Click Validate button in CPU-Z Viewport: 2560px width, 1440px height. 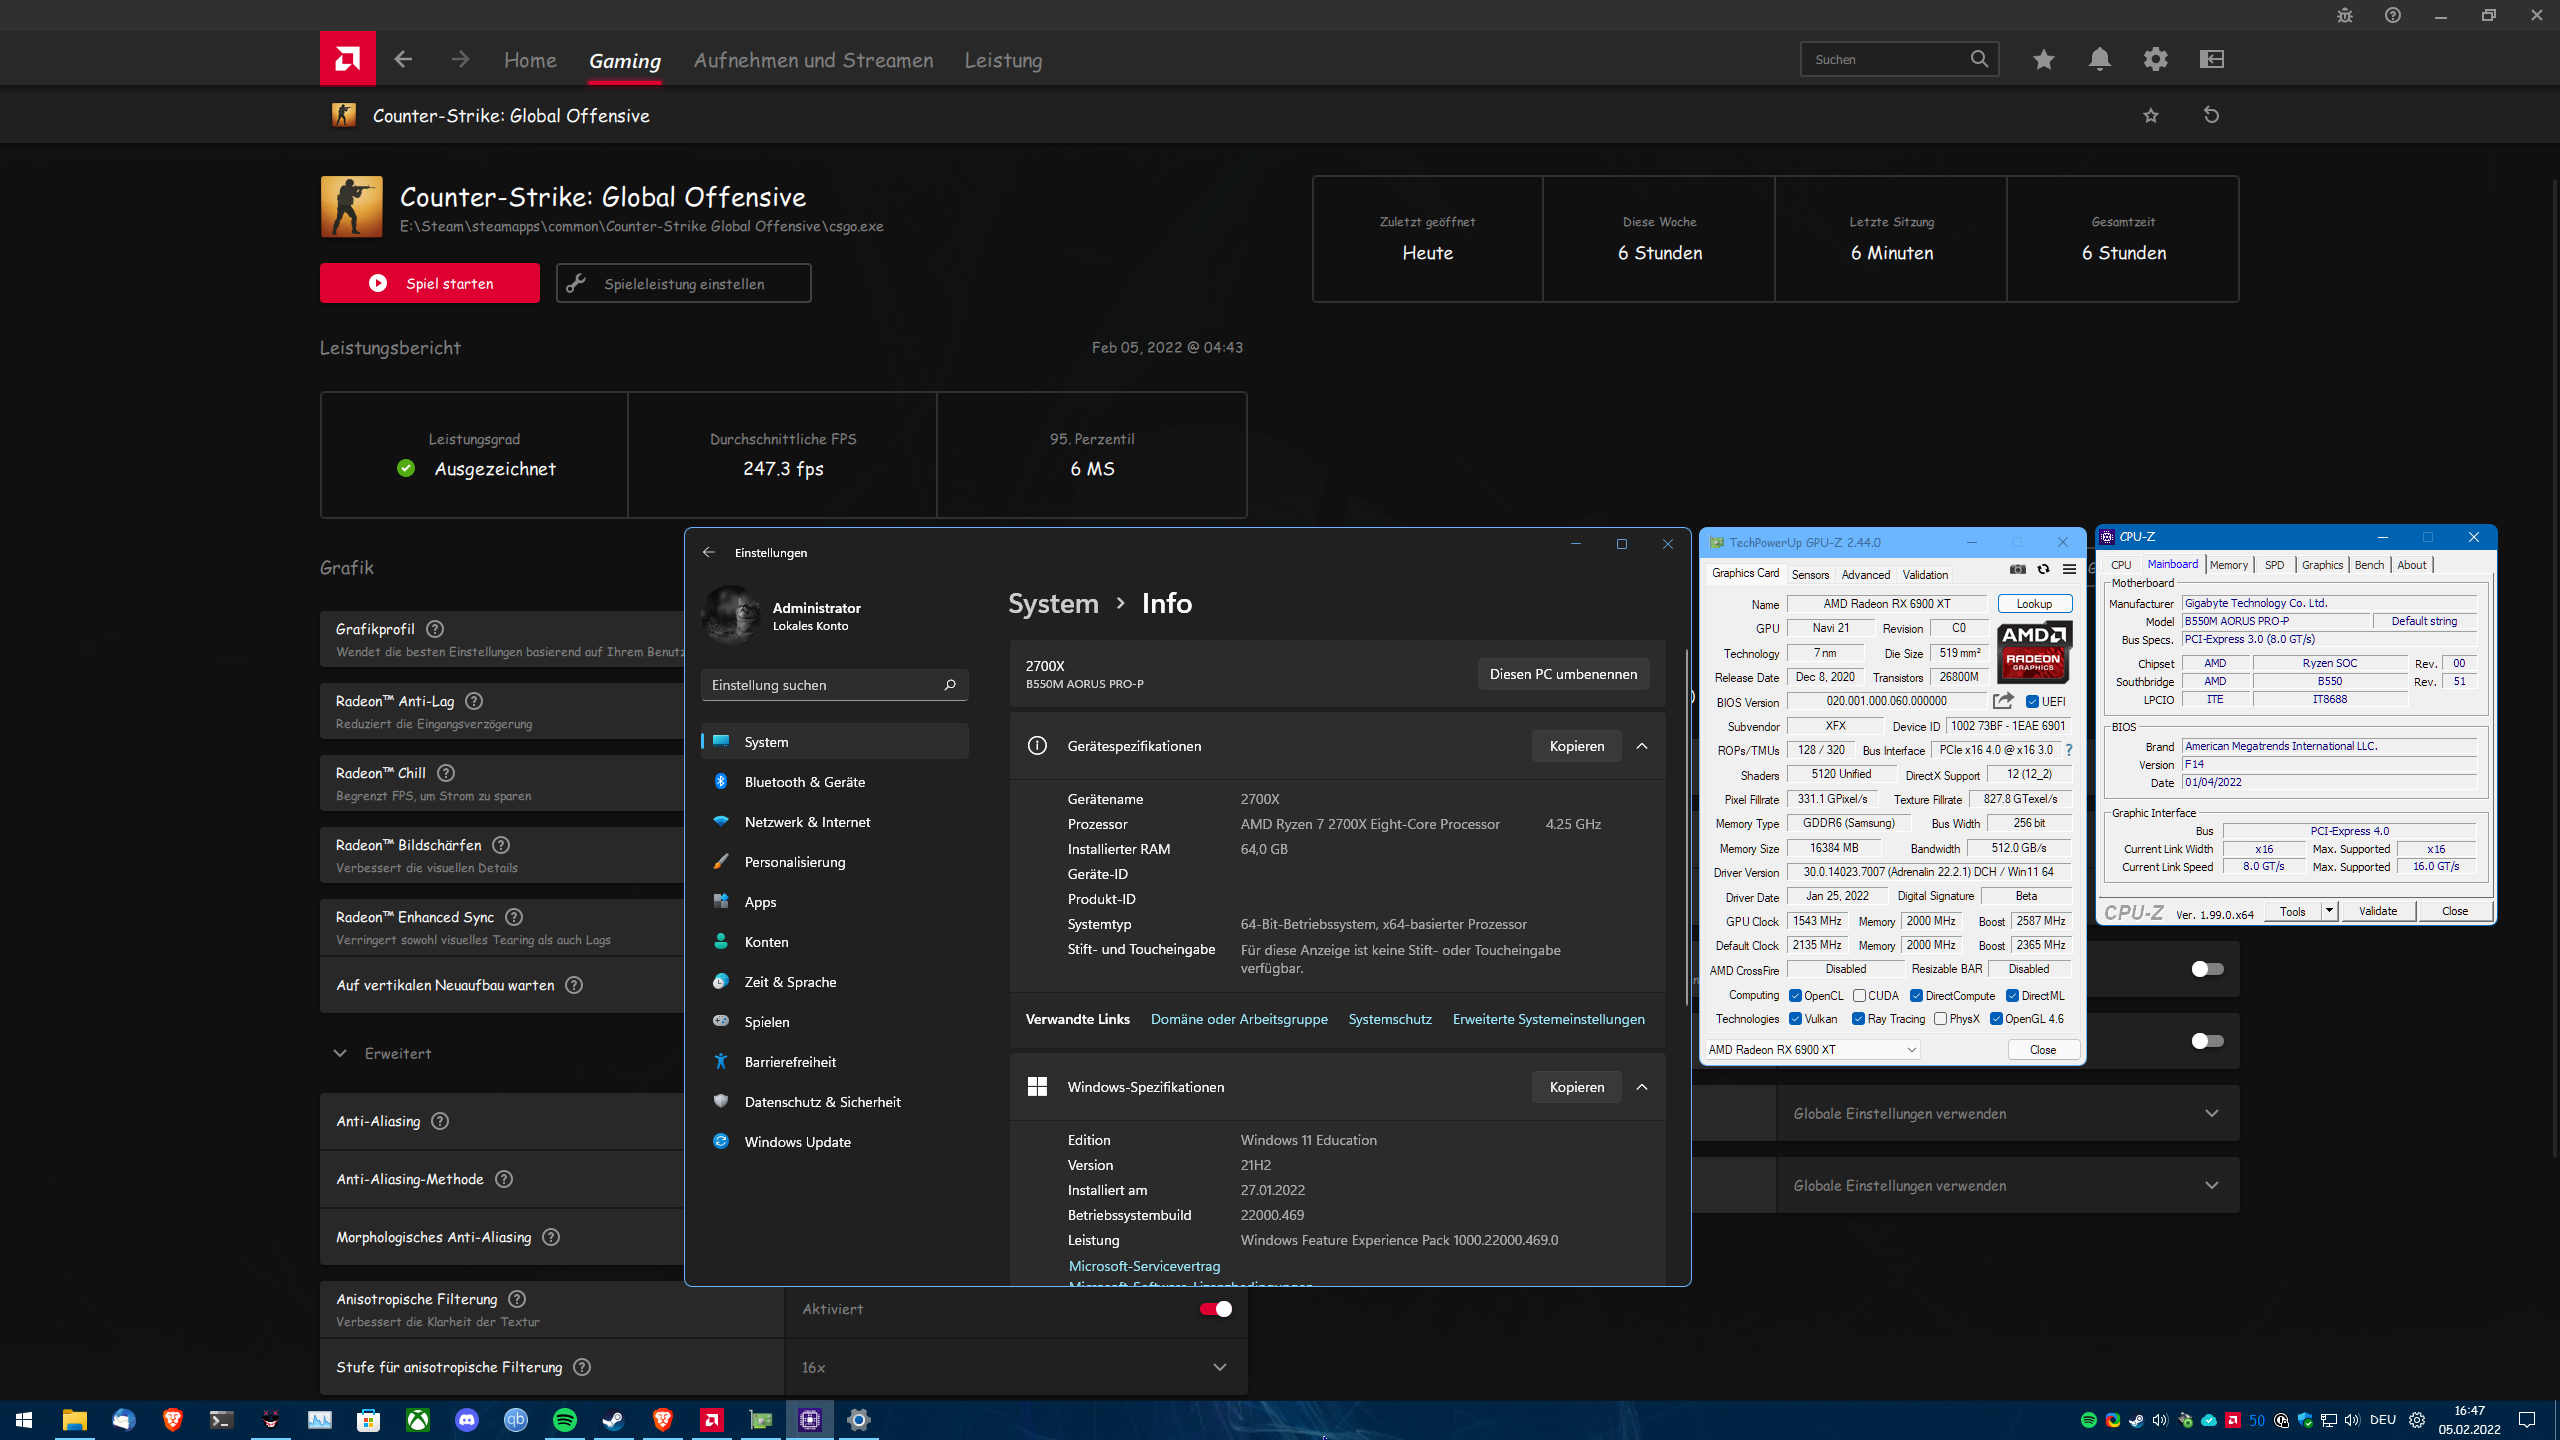click(x=2377, y=911)
